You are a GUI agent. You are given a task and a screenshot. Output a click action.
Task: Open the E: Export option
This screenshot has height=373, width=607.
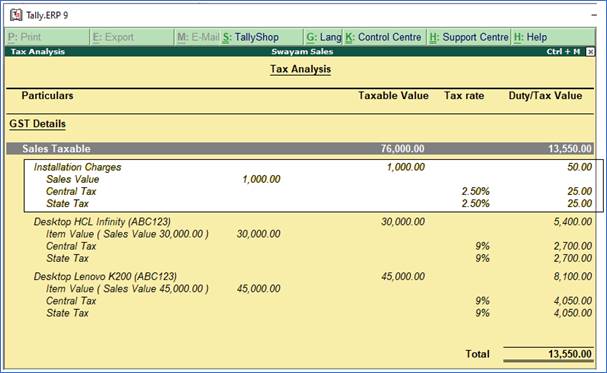point(132,37)
